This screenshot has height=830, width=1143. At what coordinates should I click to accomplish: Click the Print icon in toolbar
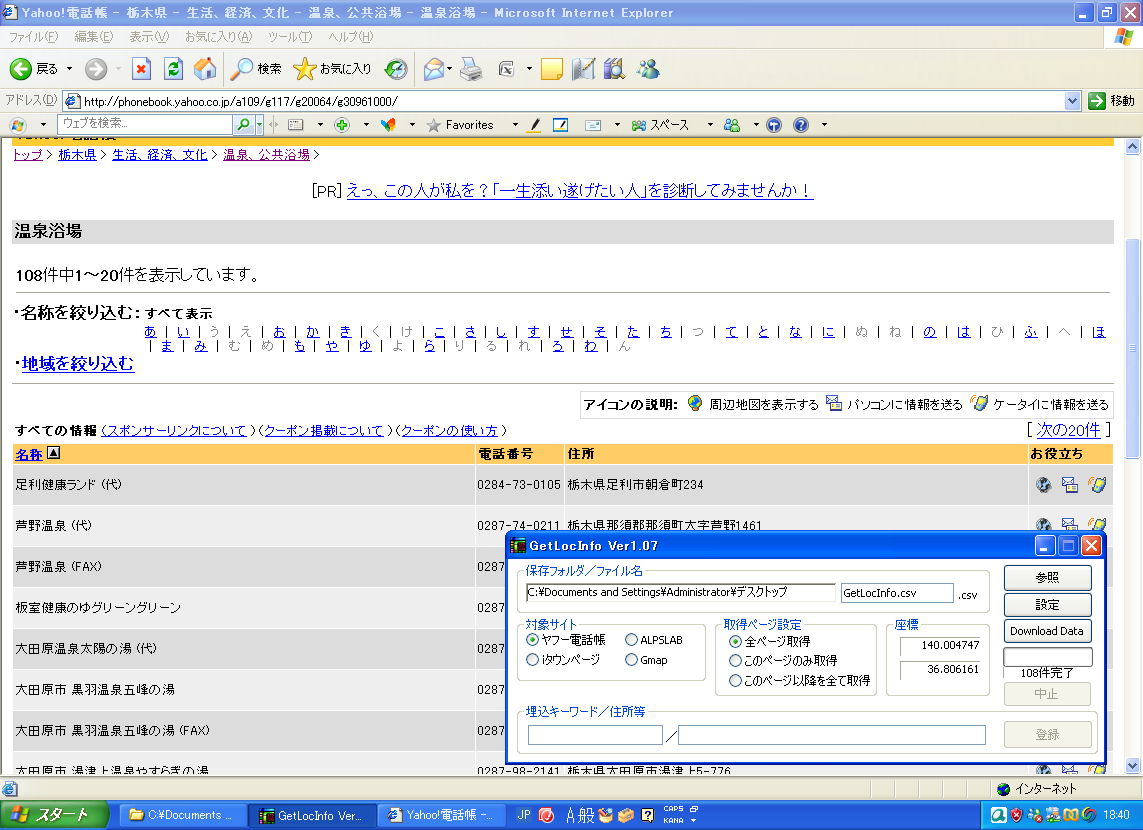(x=471, y=69)
